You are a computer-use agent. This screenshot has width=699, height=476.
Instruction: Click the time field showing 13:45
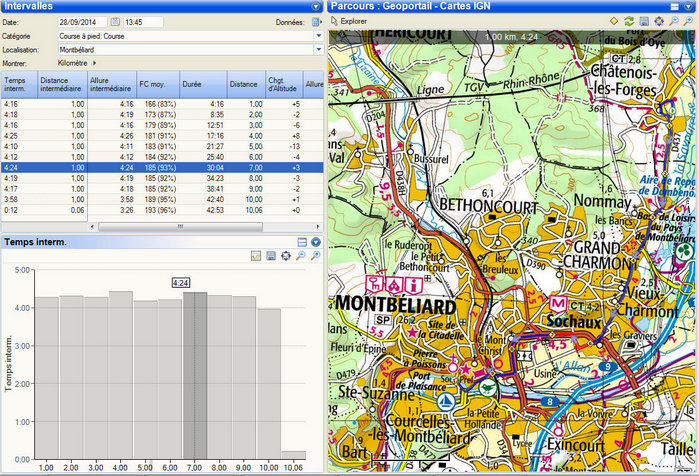pyautogui.click(x=143, y=22)
